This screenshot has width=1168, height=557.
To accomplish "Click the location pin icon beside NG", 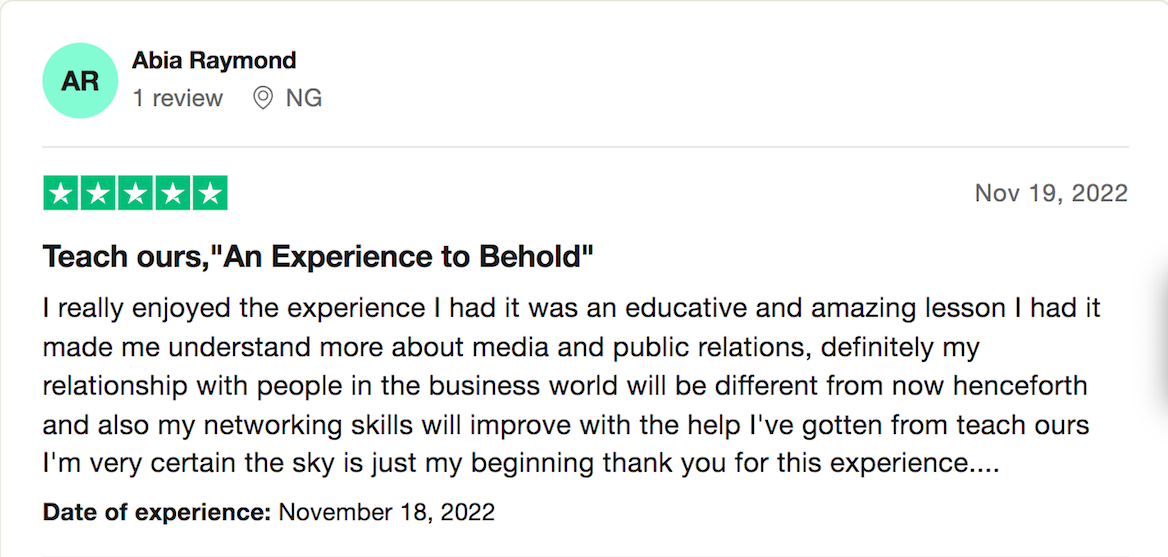I will point(262,98).
